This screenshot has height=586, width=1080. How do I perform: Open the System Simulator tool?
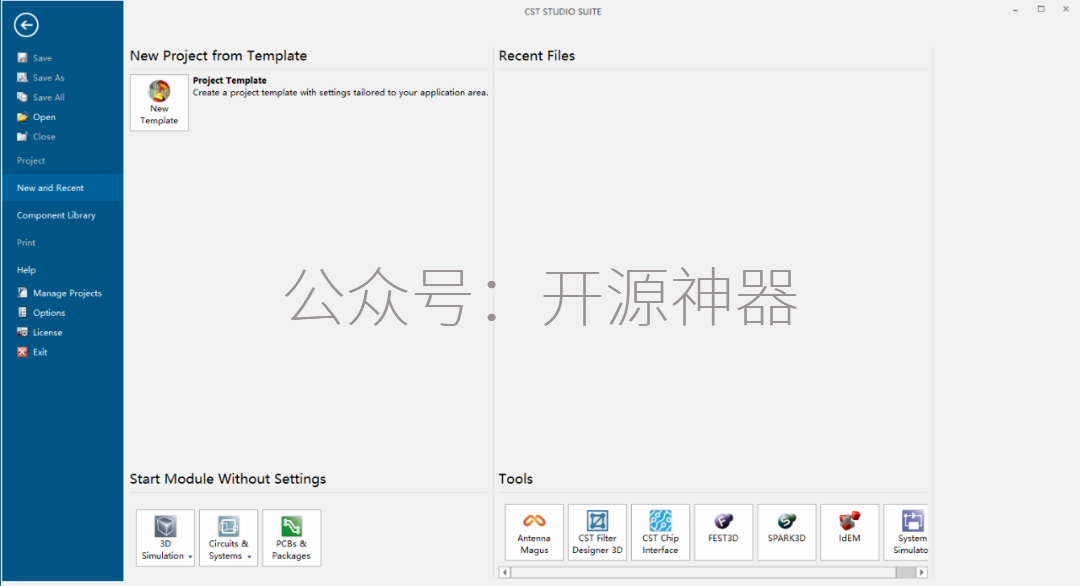tap(906, 532)
